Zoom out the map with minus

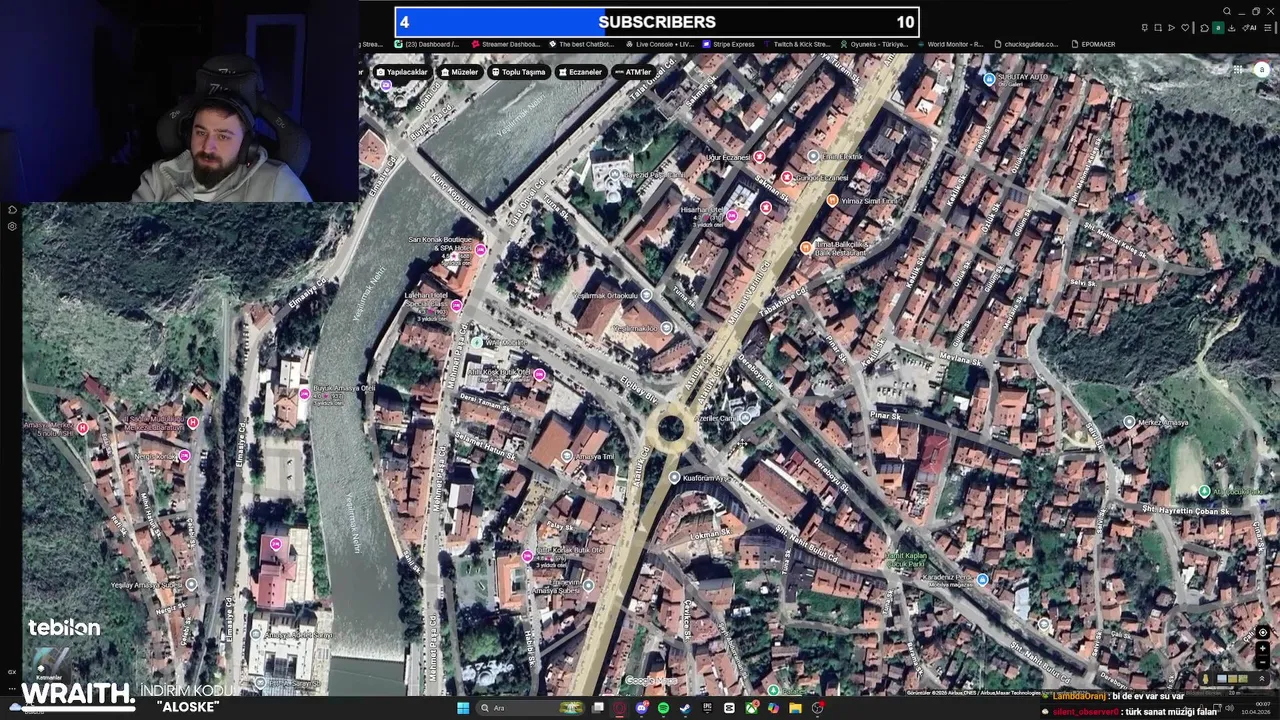point(1263,662)
